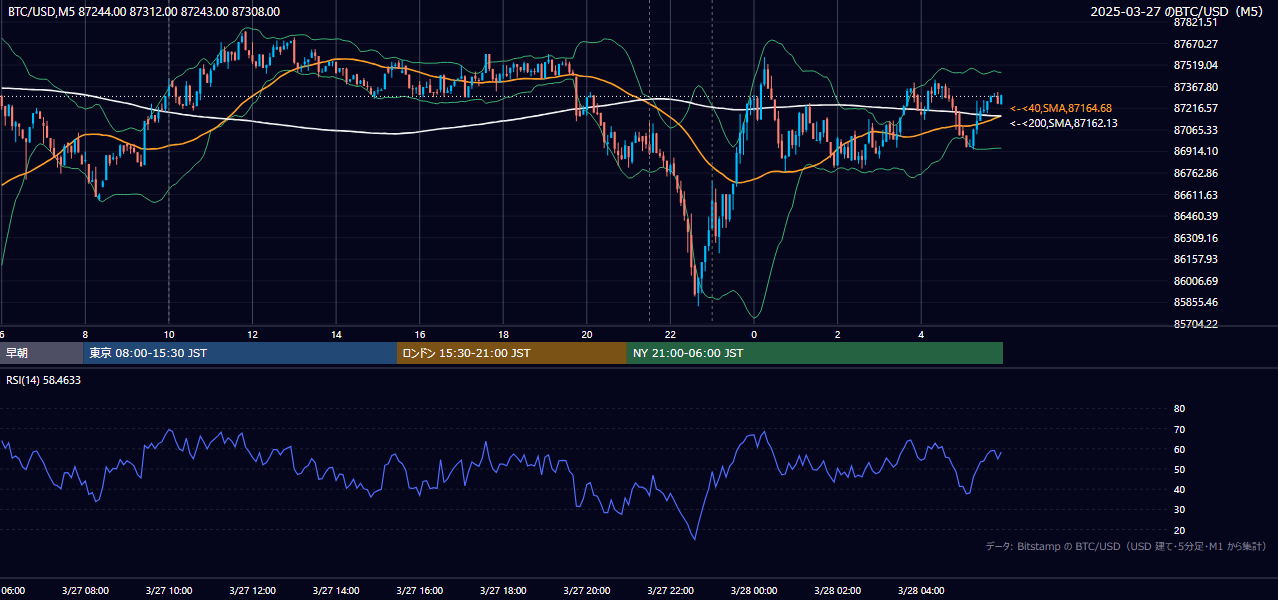The width and height of the screenshot is (1278, 600).
Task: Click the RSI scale value 60
Action: (x=1179, y=449)
